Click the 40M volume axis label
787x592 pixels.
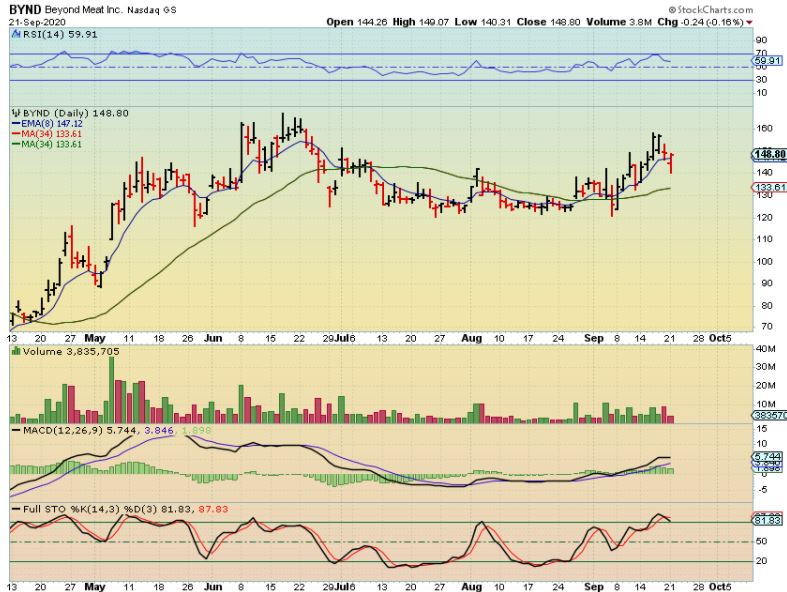pyautogui.click(x=766, y=348)
